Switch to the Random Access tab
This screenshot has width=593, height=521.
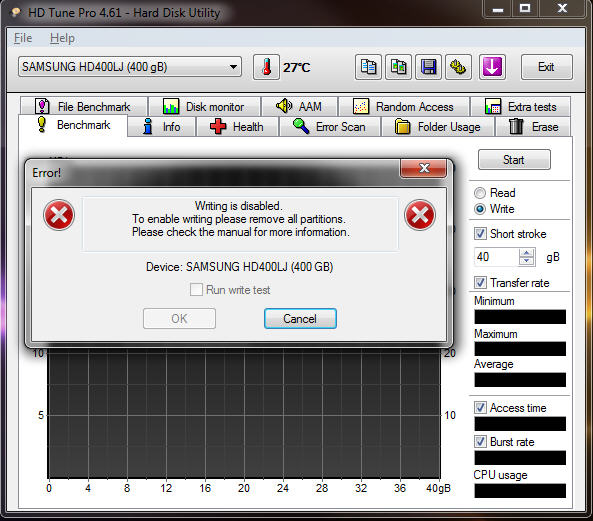click(404, 107)
